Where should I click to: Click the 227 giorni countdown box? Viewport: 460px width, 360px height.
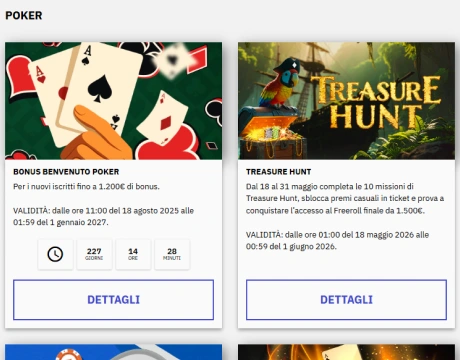point(94,254)
